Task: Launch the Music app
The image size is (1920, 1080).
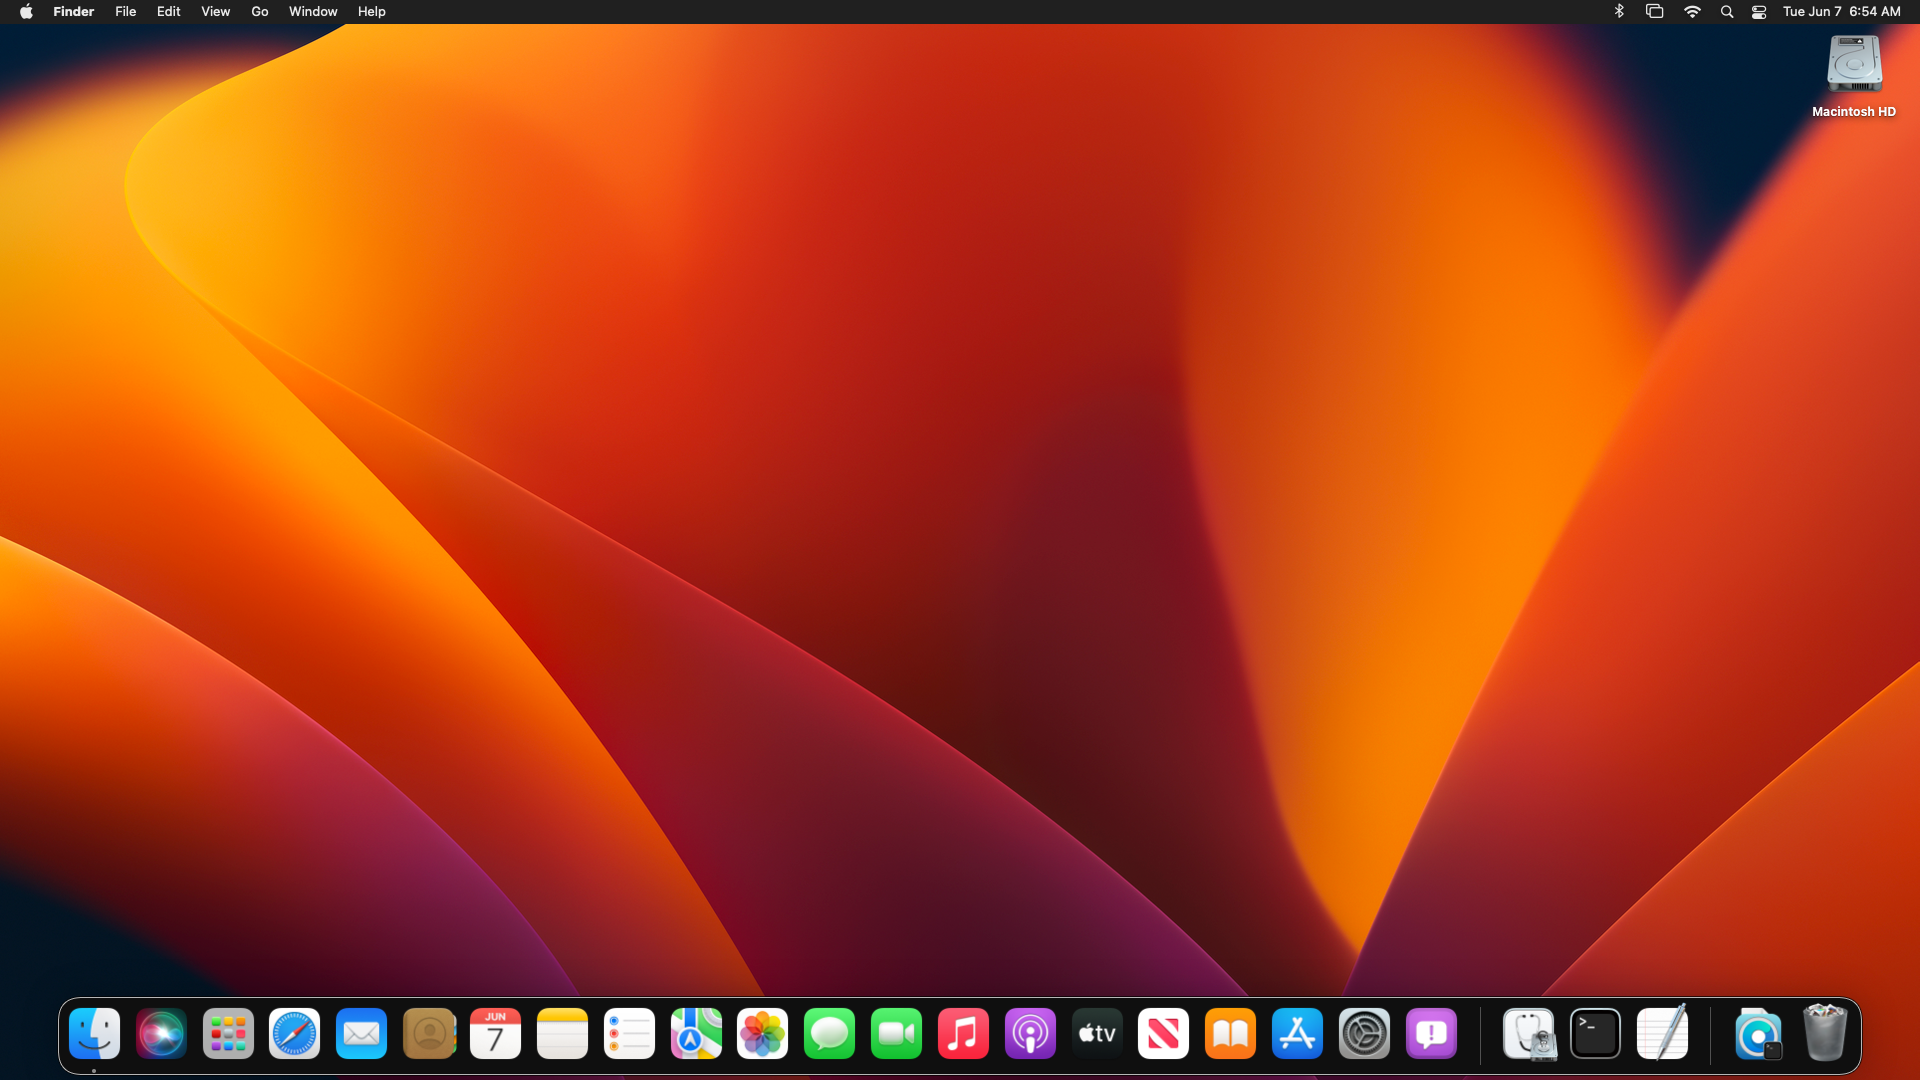Action: (963, 1034)
